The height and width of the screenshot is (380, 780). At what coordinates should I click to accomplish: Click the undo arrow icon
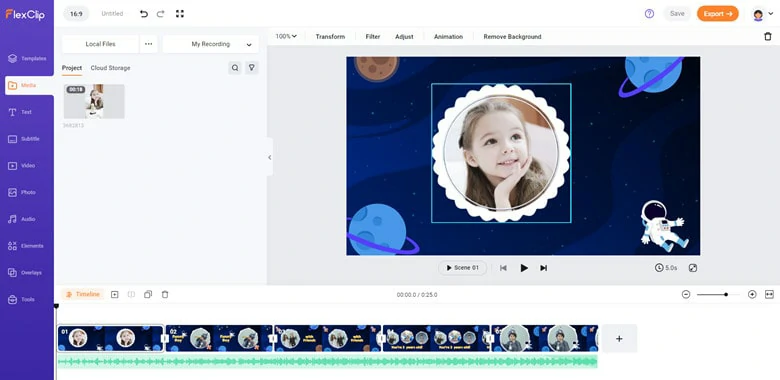click(144, 14)
